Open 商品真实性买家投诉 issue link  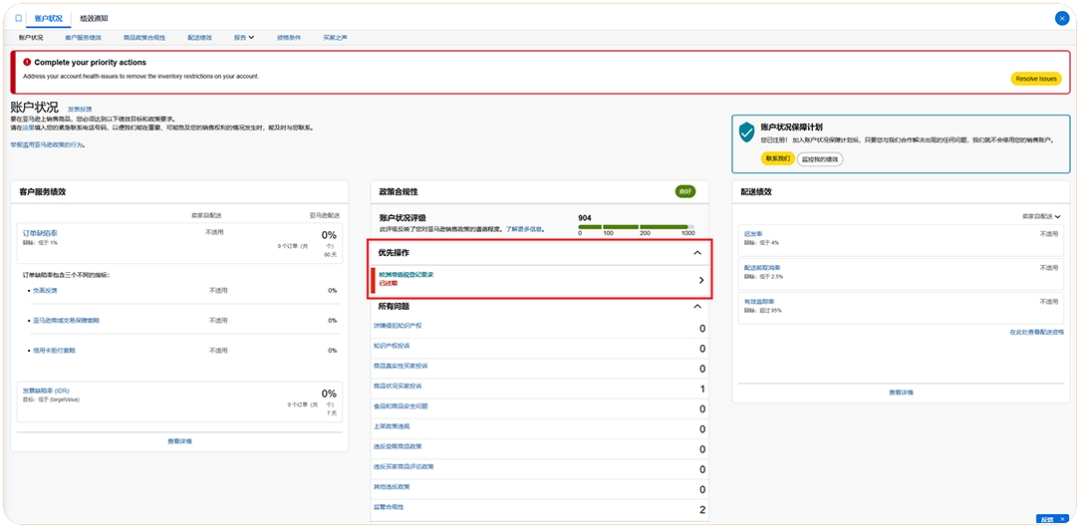click(x=400, y=366)
